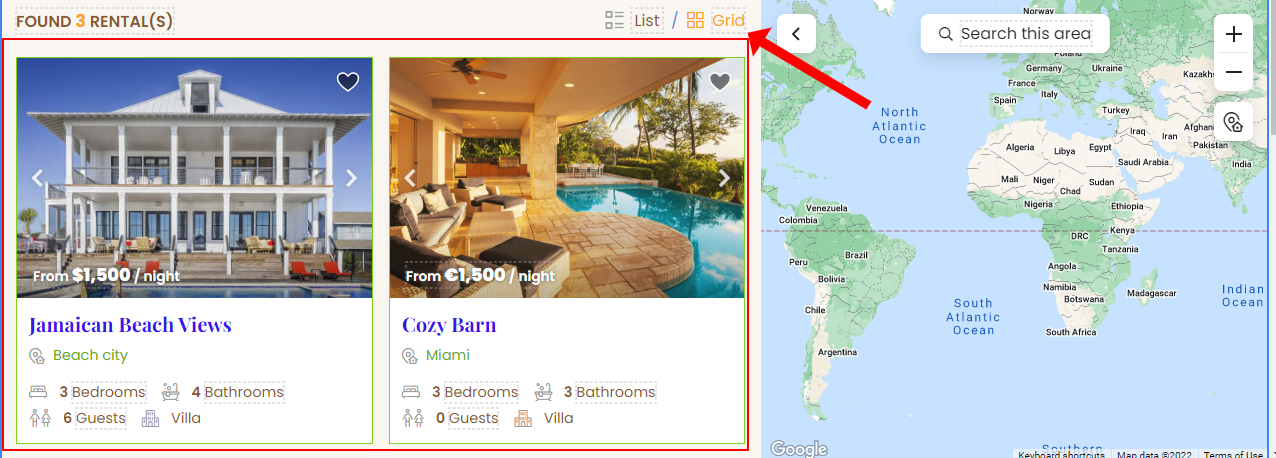1276x458 pixels.
Task: Show next photo of Jamaican Beach Views
Action: tap(351, 178)
